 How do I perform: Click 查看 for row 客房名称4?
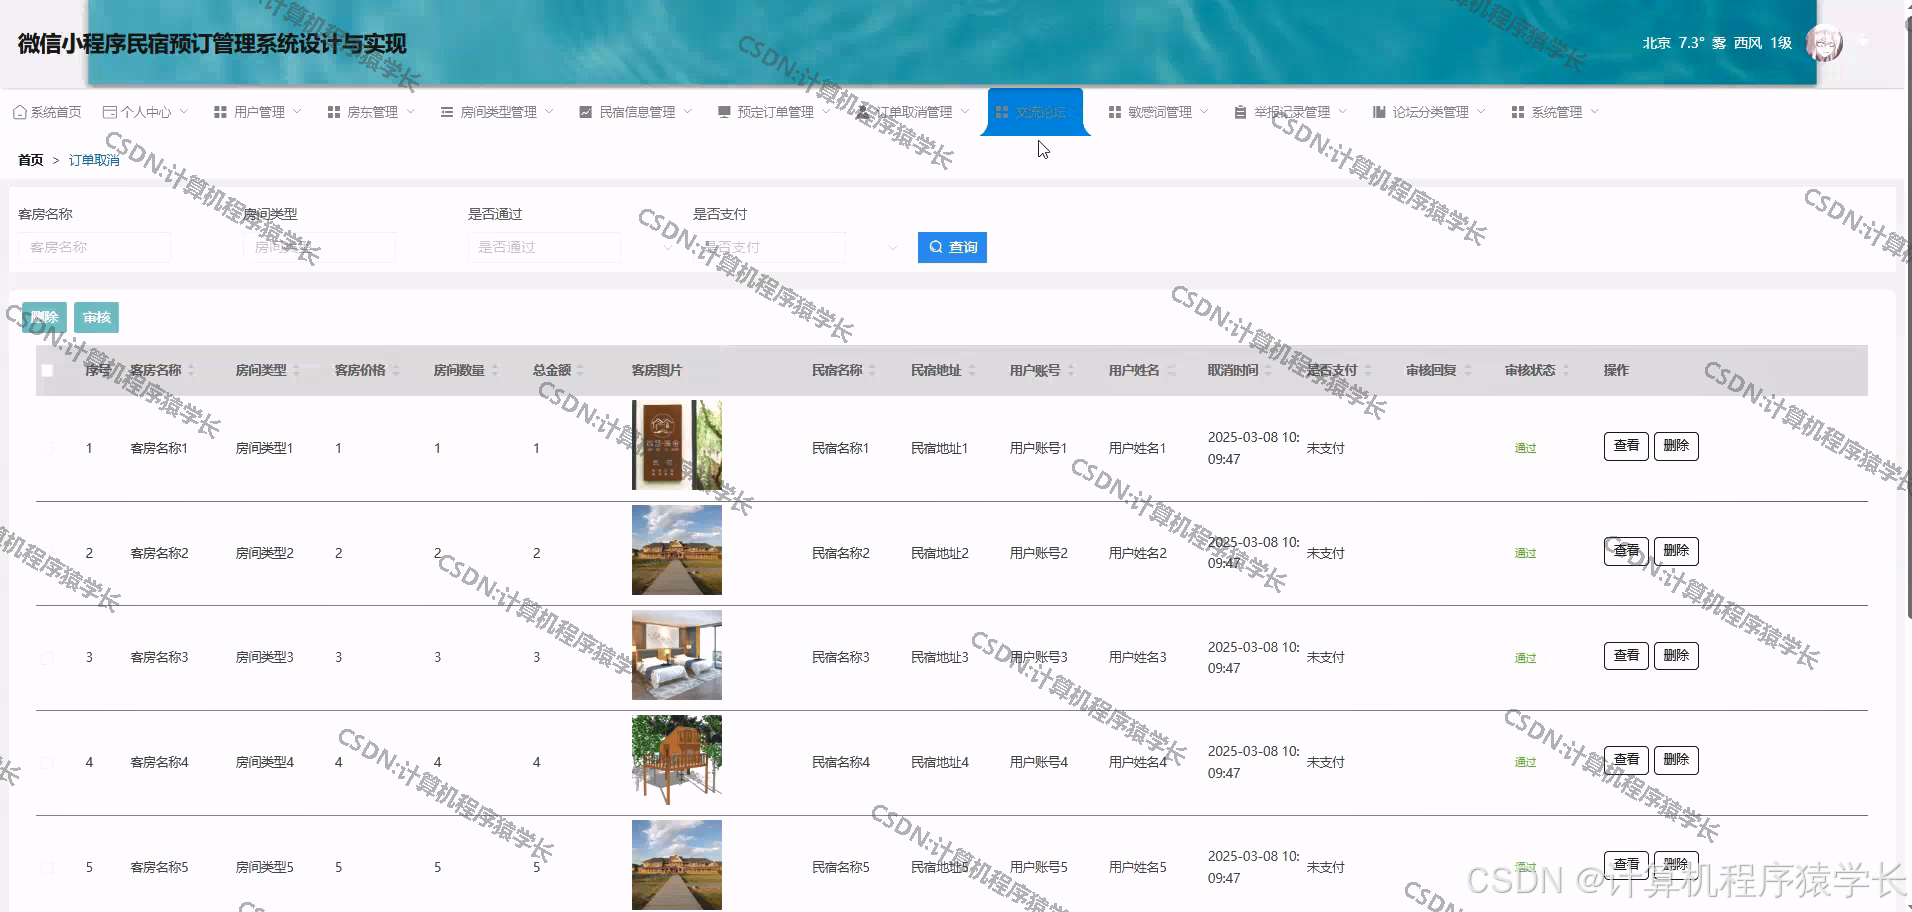pos(1626,760)
